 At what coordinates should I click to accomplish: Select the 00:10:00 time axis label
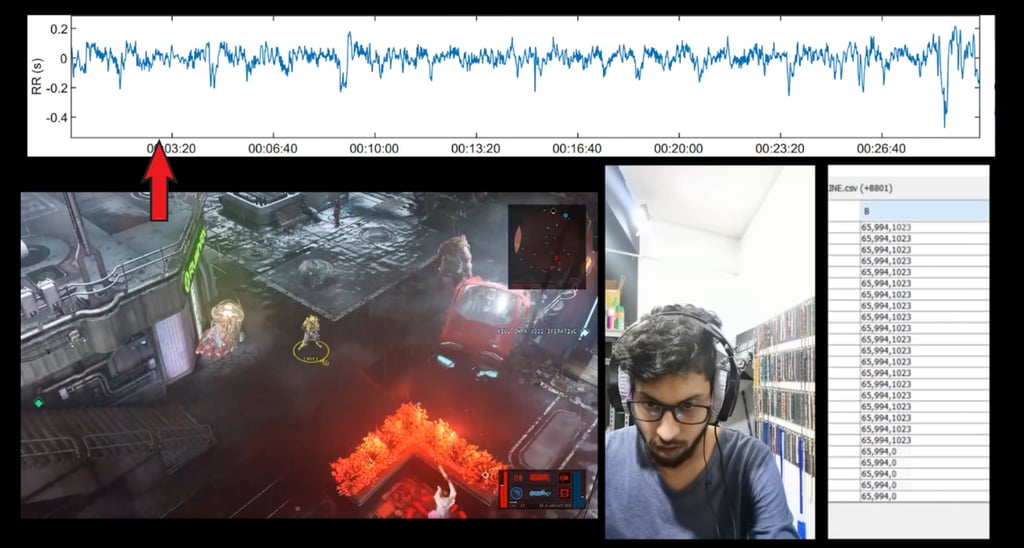tap(374, 149)
